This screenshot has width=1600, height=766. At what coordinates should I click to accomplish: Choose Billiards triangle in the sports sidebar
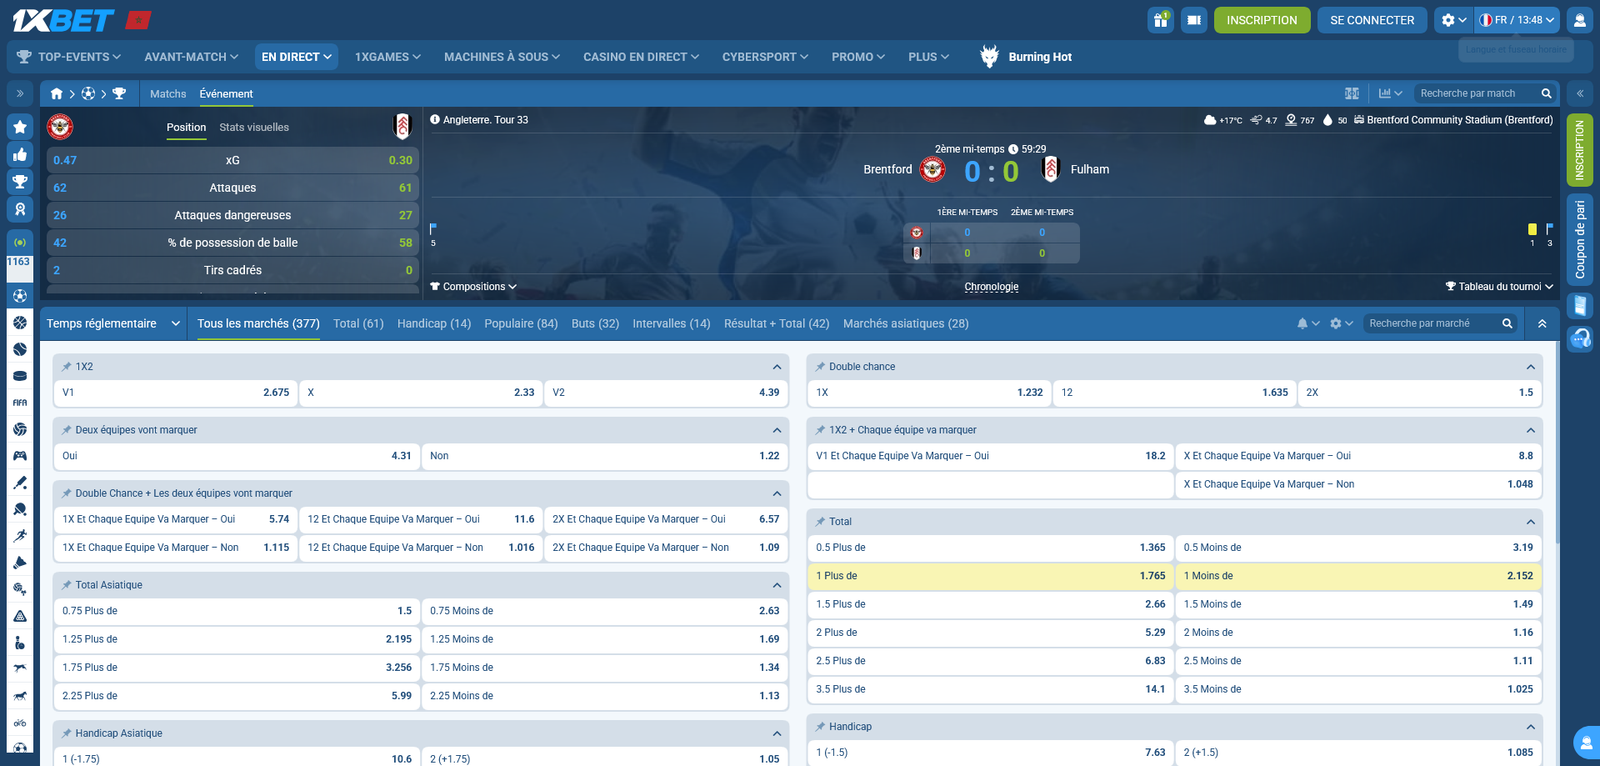pyautogui.click(x=20, y=616)
